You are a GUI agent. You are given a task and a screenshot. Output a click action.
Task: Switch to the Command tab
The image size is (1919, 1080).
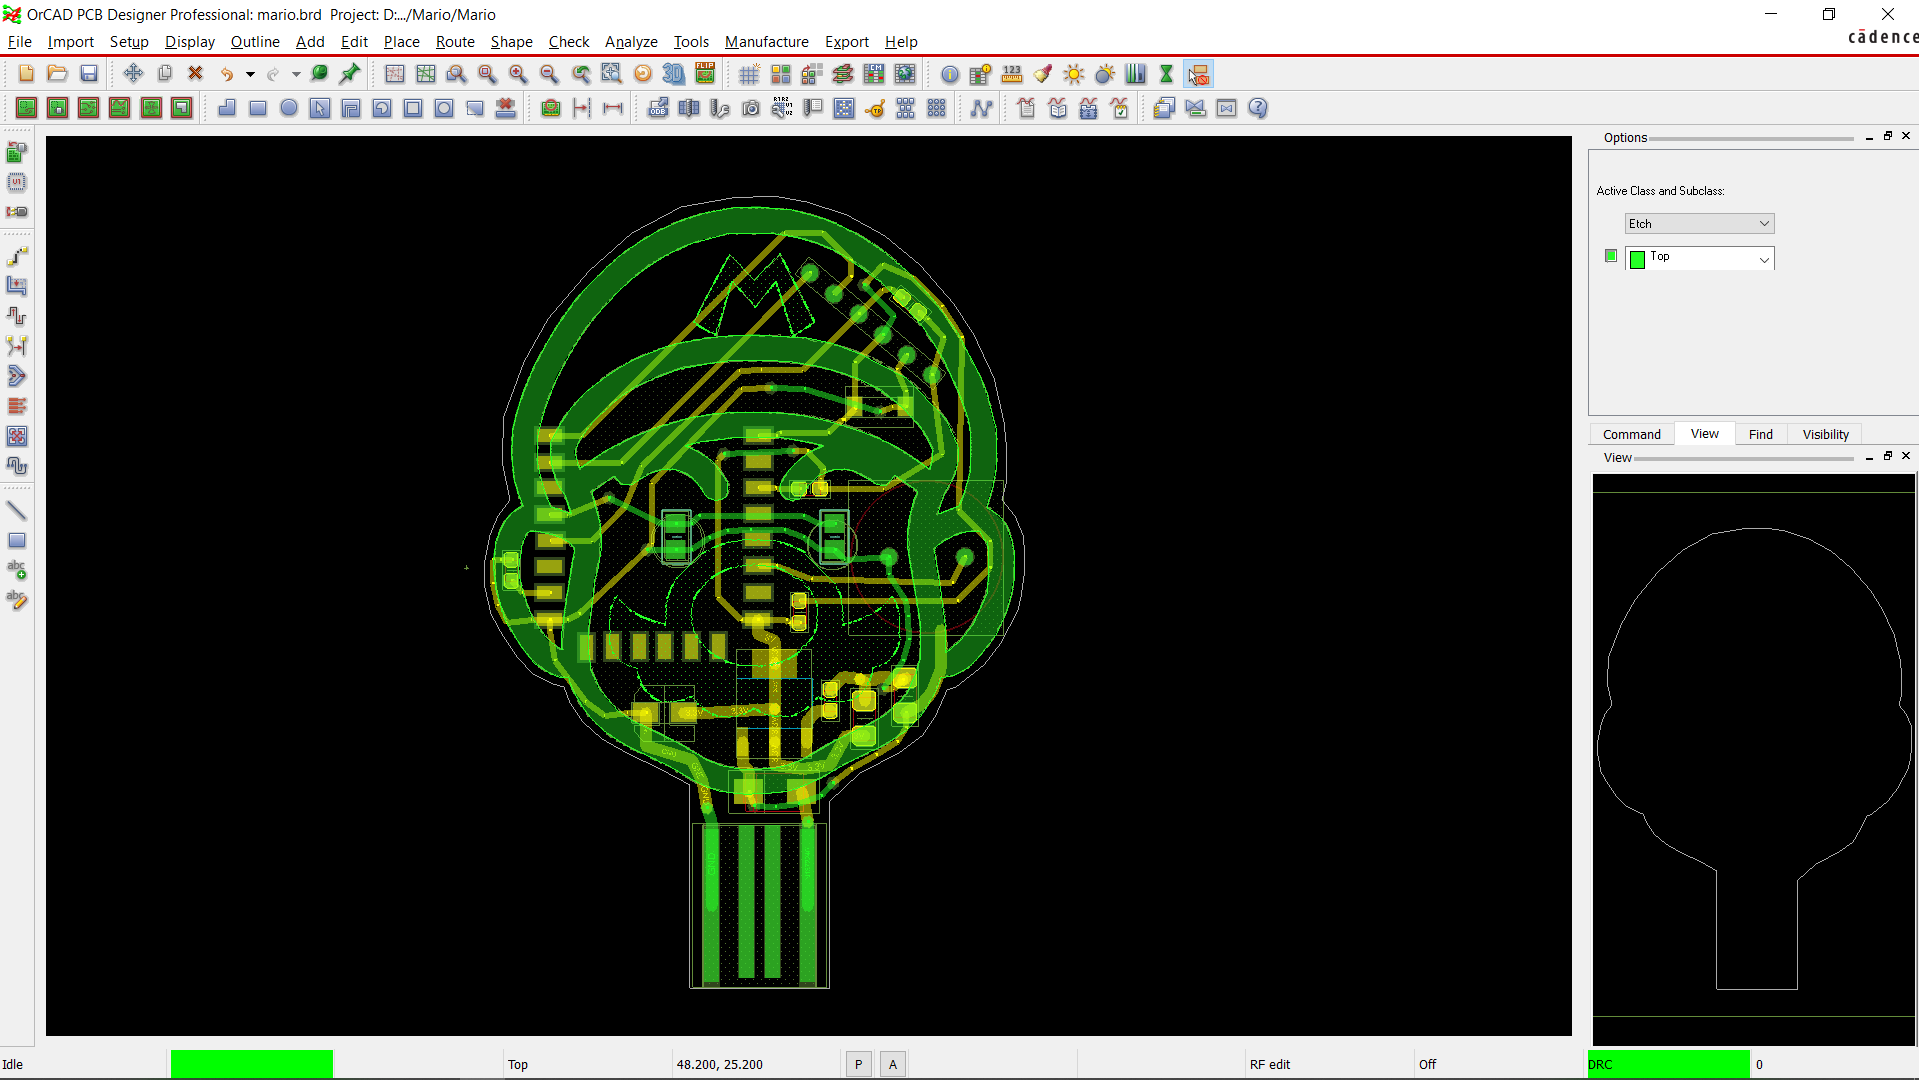1632,434
